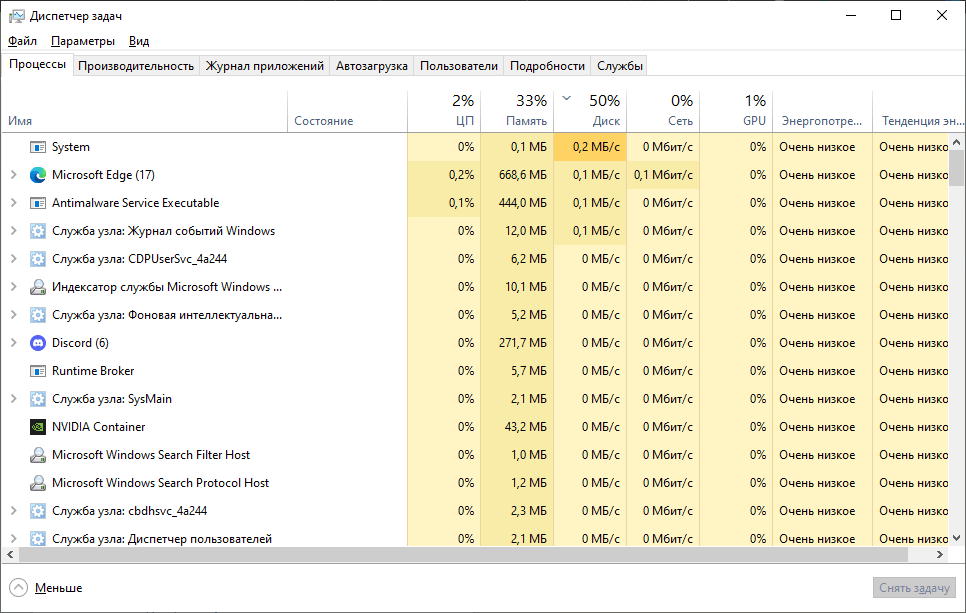Expand Служба узла: Фоновая интеллектуальна... row
Image resolution: width=966 pixels, height=613 pixels.
coord(14,315)
